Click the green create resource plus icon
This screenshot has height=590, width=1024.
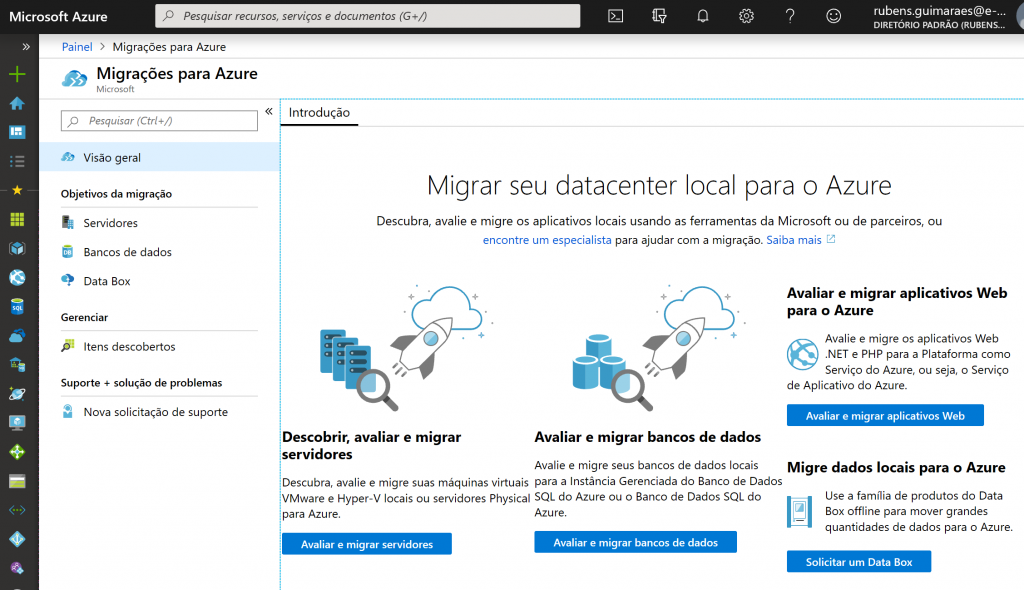tap(17, 75)
